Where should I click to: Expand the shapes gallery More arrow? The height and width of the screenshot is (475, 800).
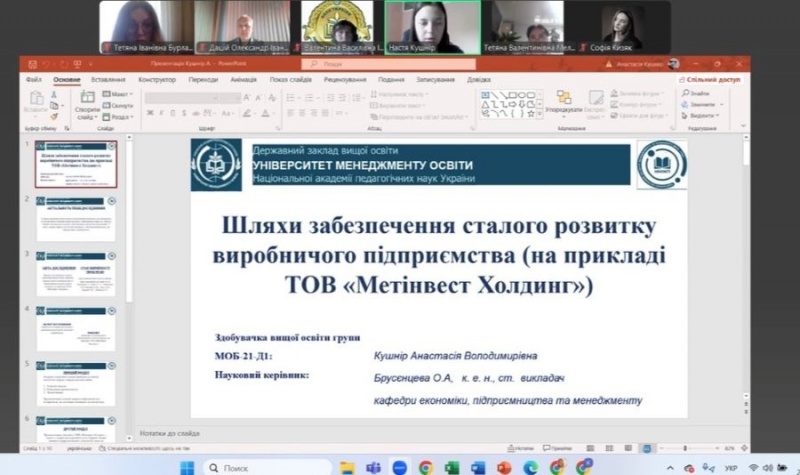pyautogui.click(x=540, y=115)
